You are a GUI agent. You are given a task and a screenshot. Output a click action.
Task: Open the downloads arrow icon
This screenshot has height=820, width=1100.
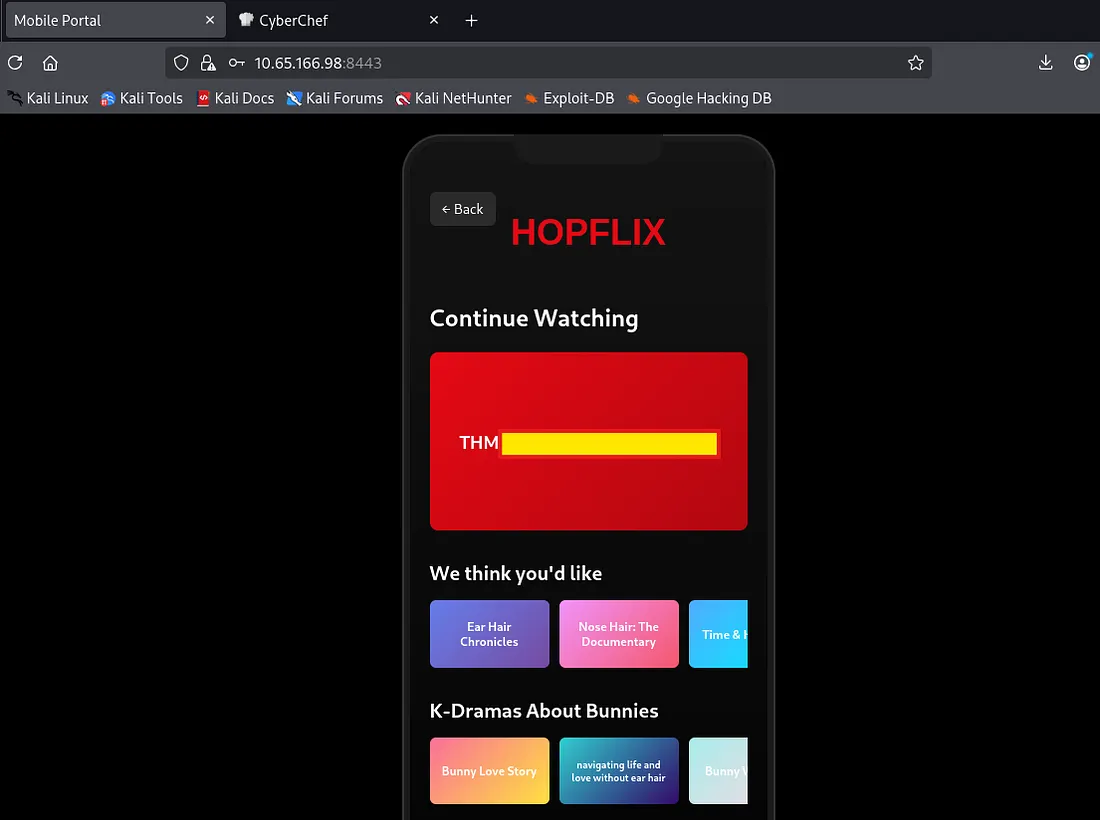[1045, 63]
